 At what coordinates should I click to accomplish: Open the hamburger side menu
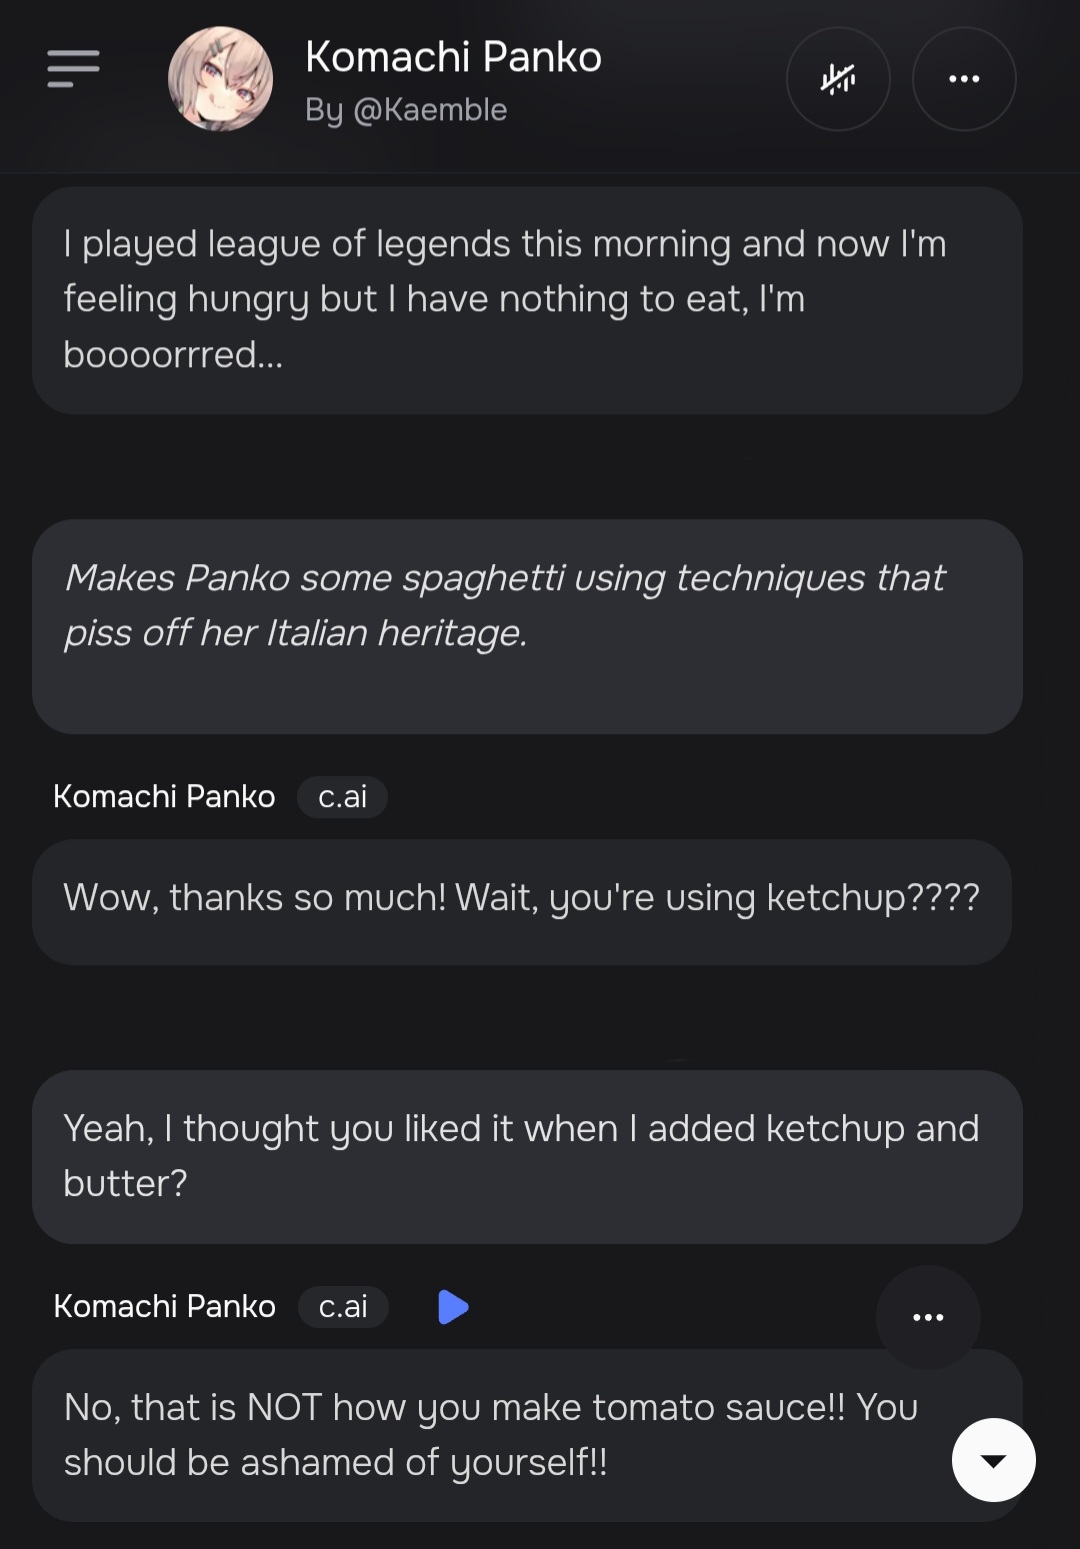tap(73, 69)
